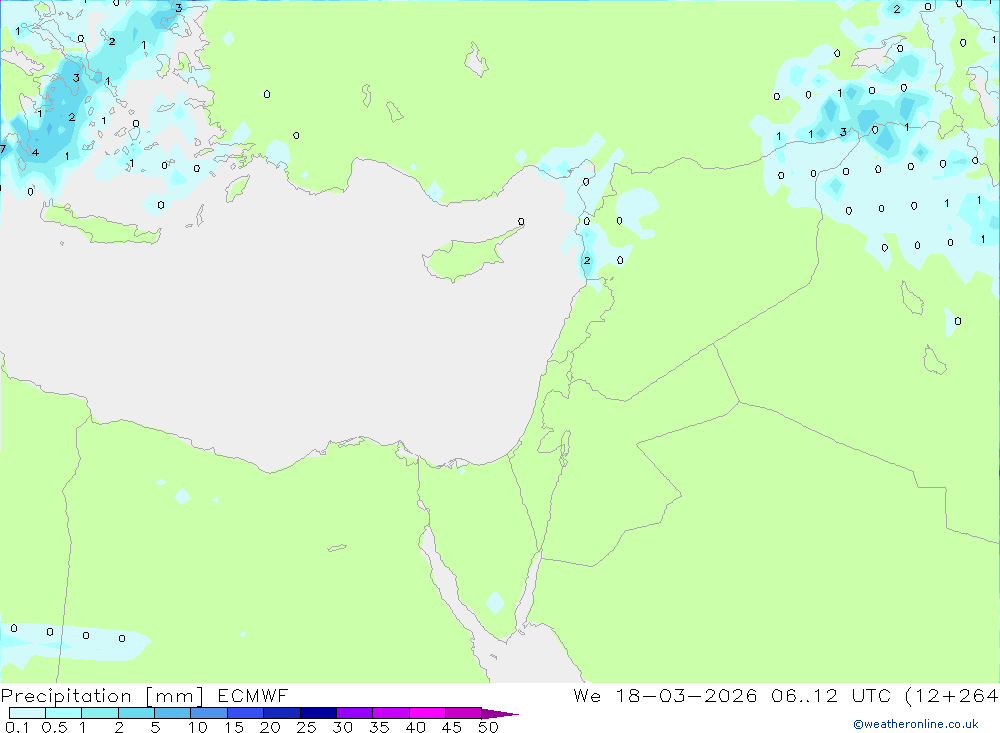This screenshot has height=733, width=1000.
Task: Select the 30–35 mm legend color swatch
Action: pos(355,713)
